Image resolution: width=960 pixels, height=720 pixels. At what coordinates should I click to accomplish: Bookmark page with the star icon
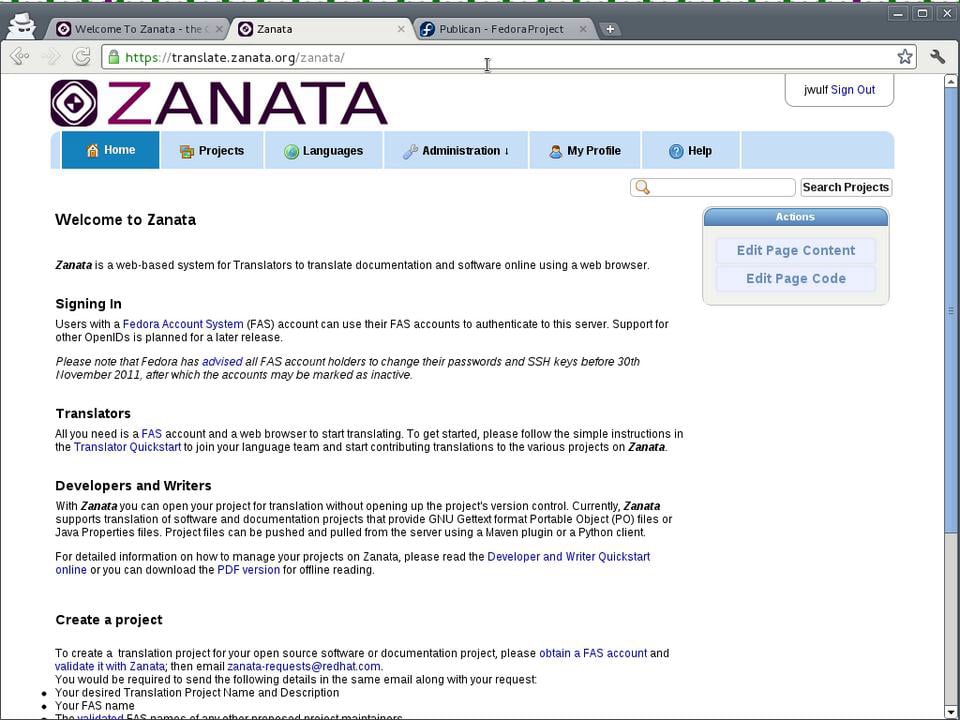point(905,57)
